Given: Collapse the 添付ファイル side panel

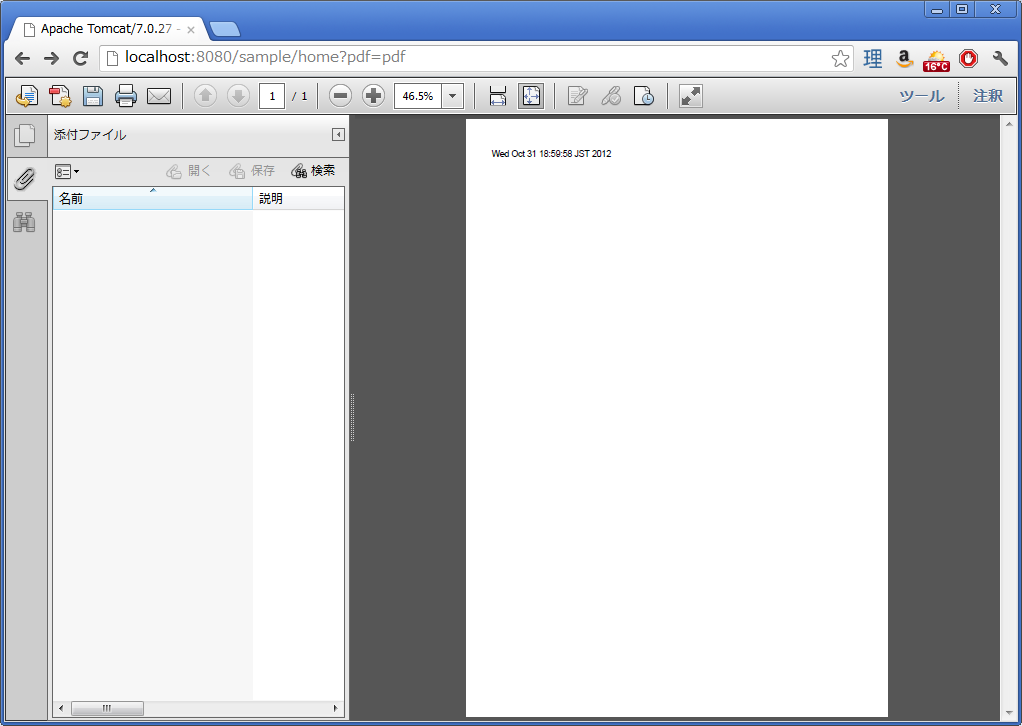Looking at the screenshot, I should pos(338,135).
